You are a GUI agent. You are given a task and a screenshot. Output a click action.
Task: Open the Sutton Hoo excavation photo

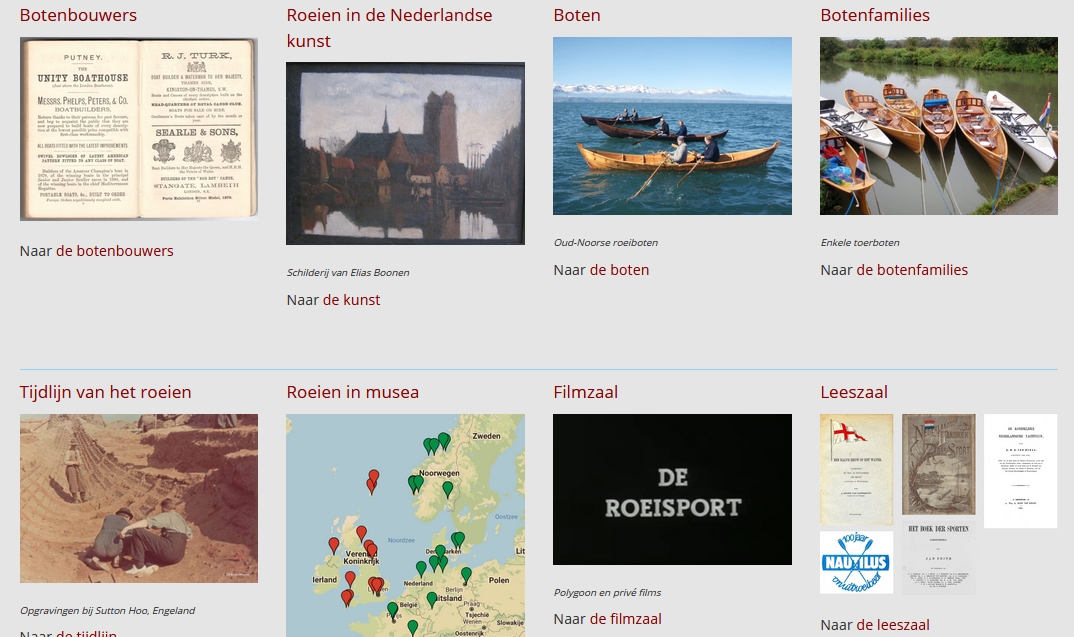coord(139,499)
